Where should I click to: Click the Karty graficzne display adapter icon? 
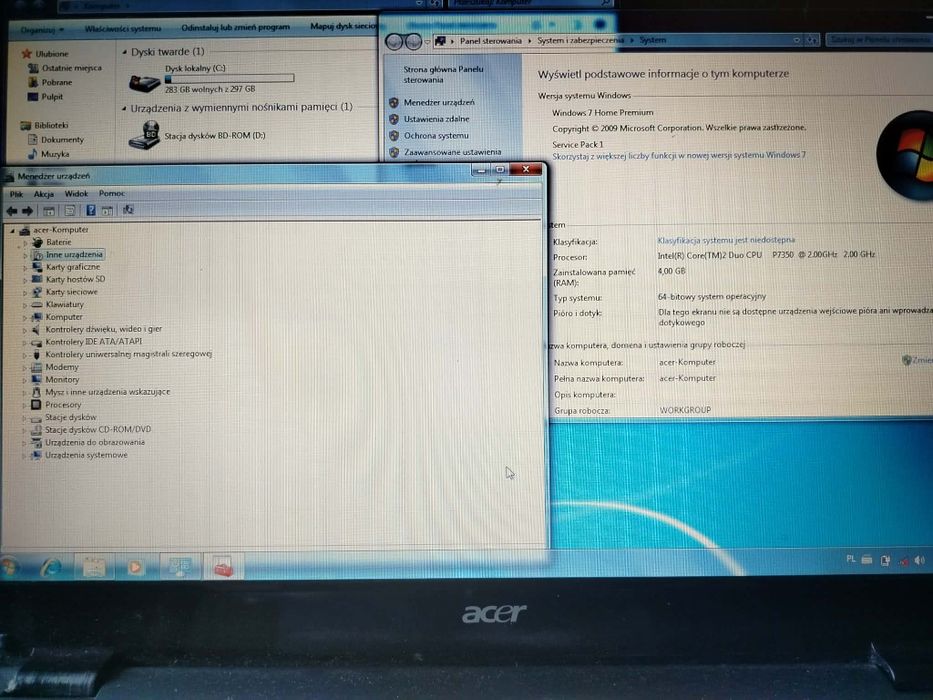click(x=37, y=267)
